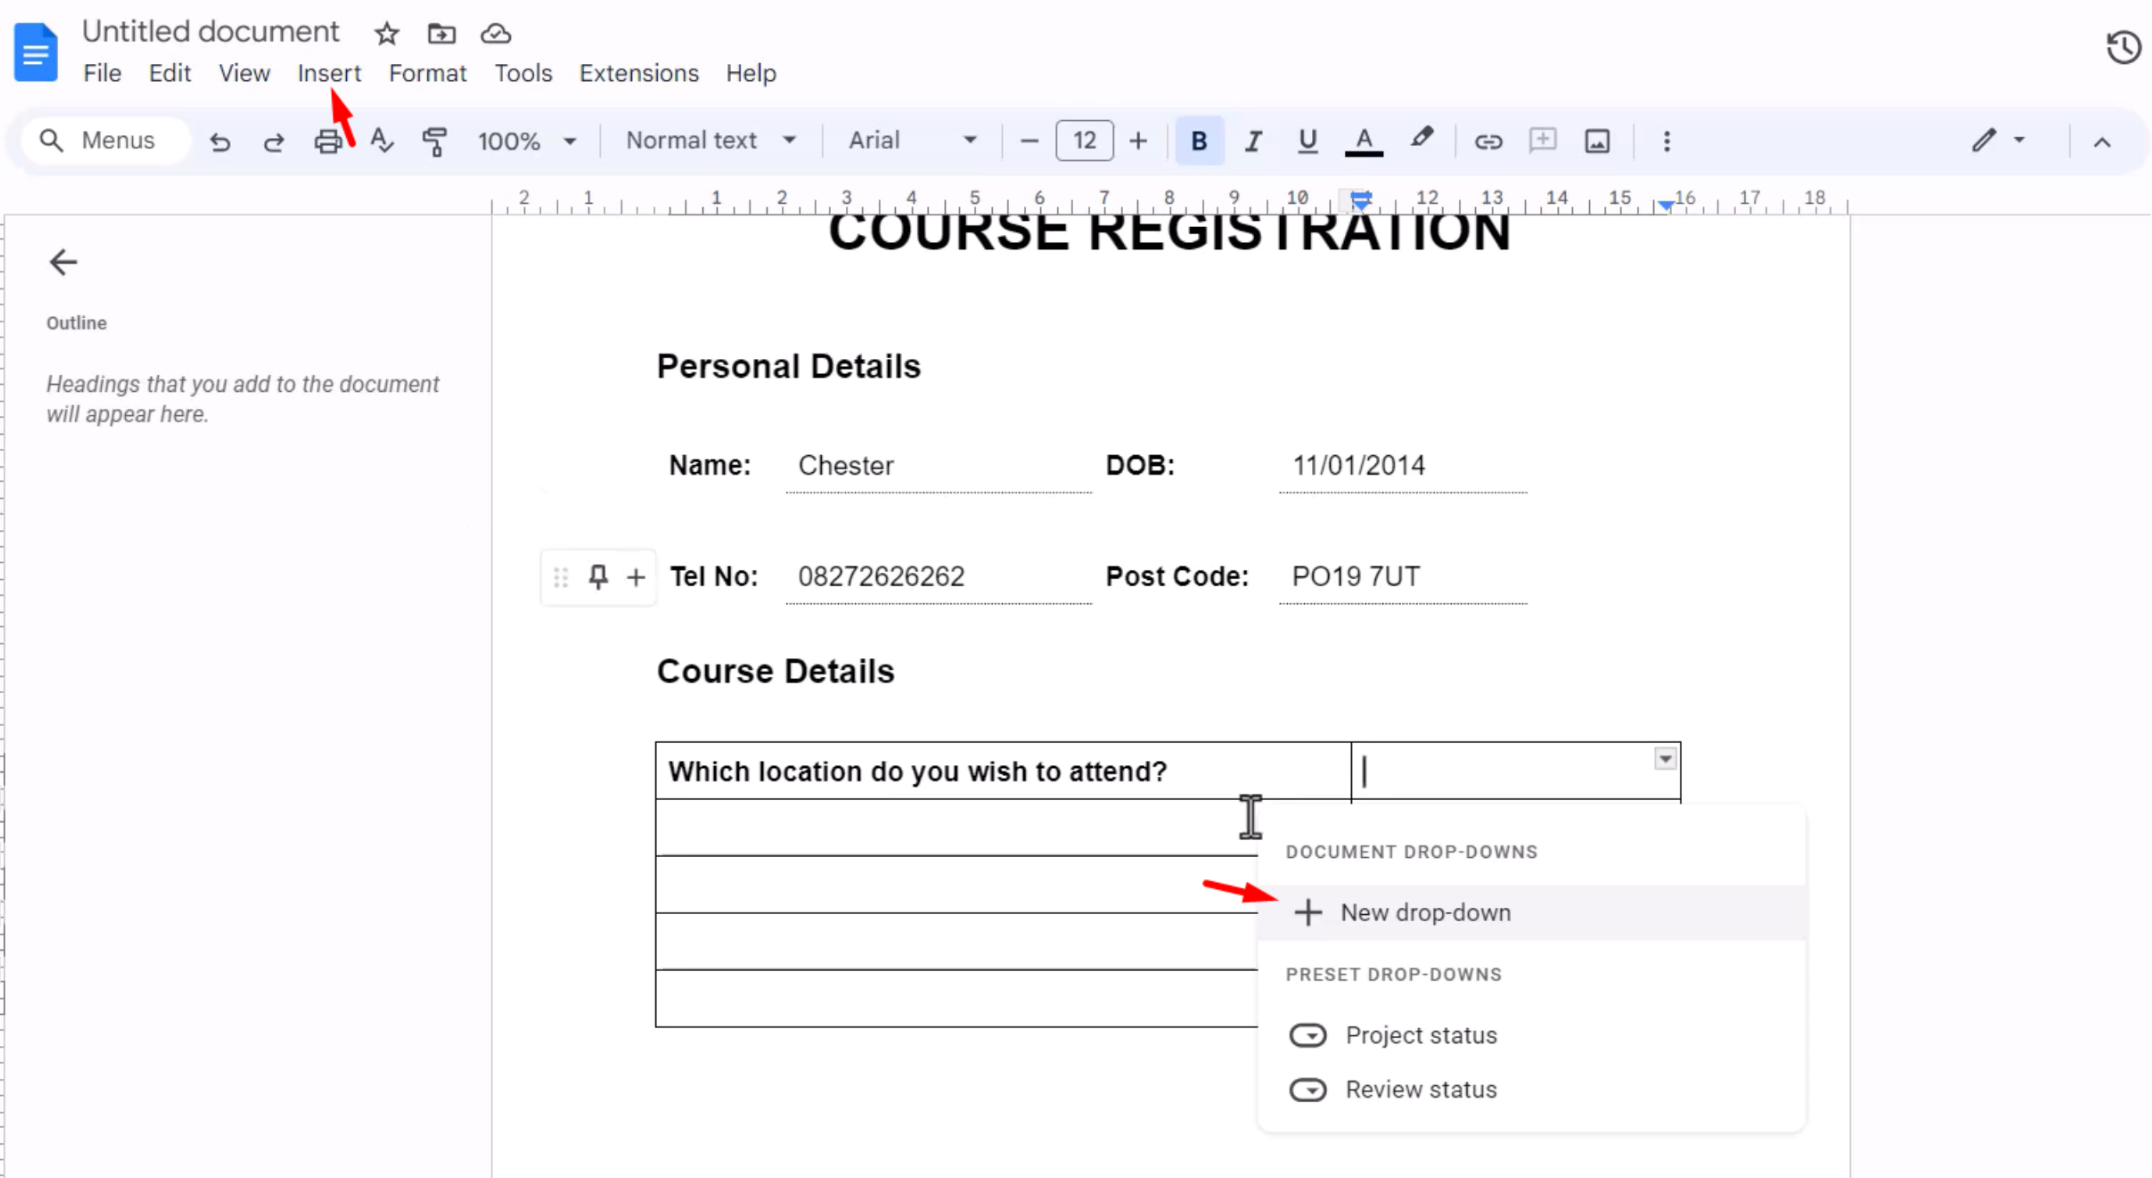Add a comment

1543,140
